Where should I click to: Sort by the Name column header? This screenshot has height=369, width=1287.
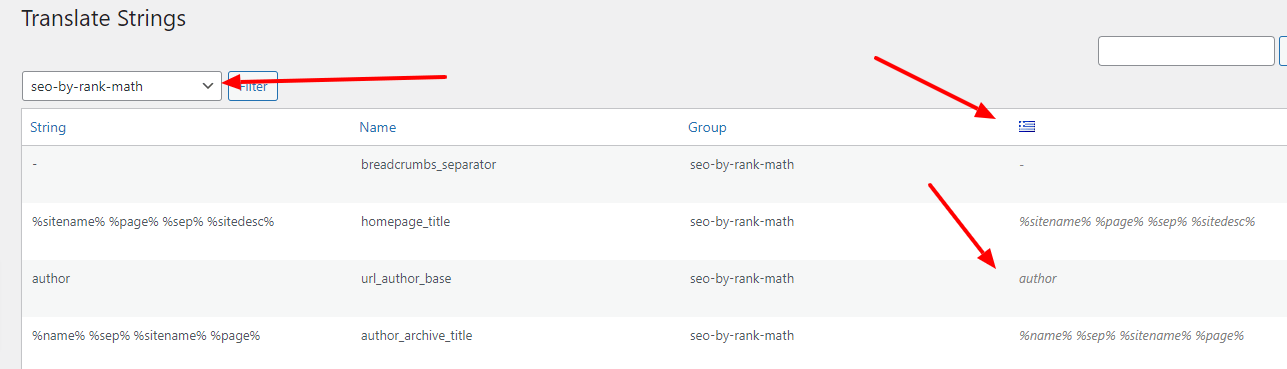coord(378,127)
